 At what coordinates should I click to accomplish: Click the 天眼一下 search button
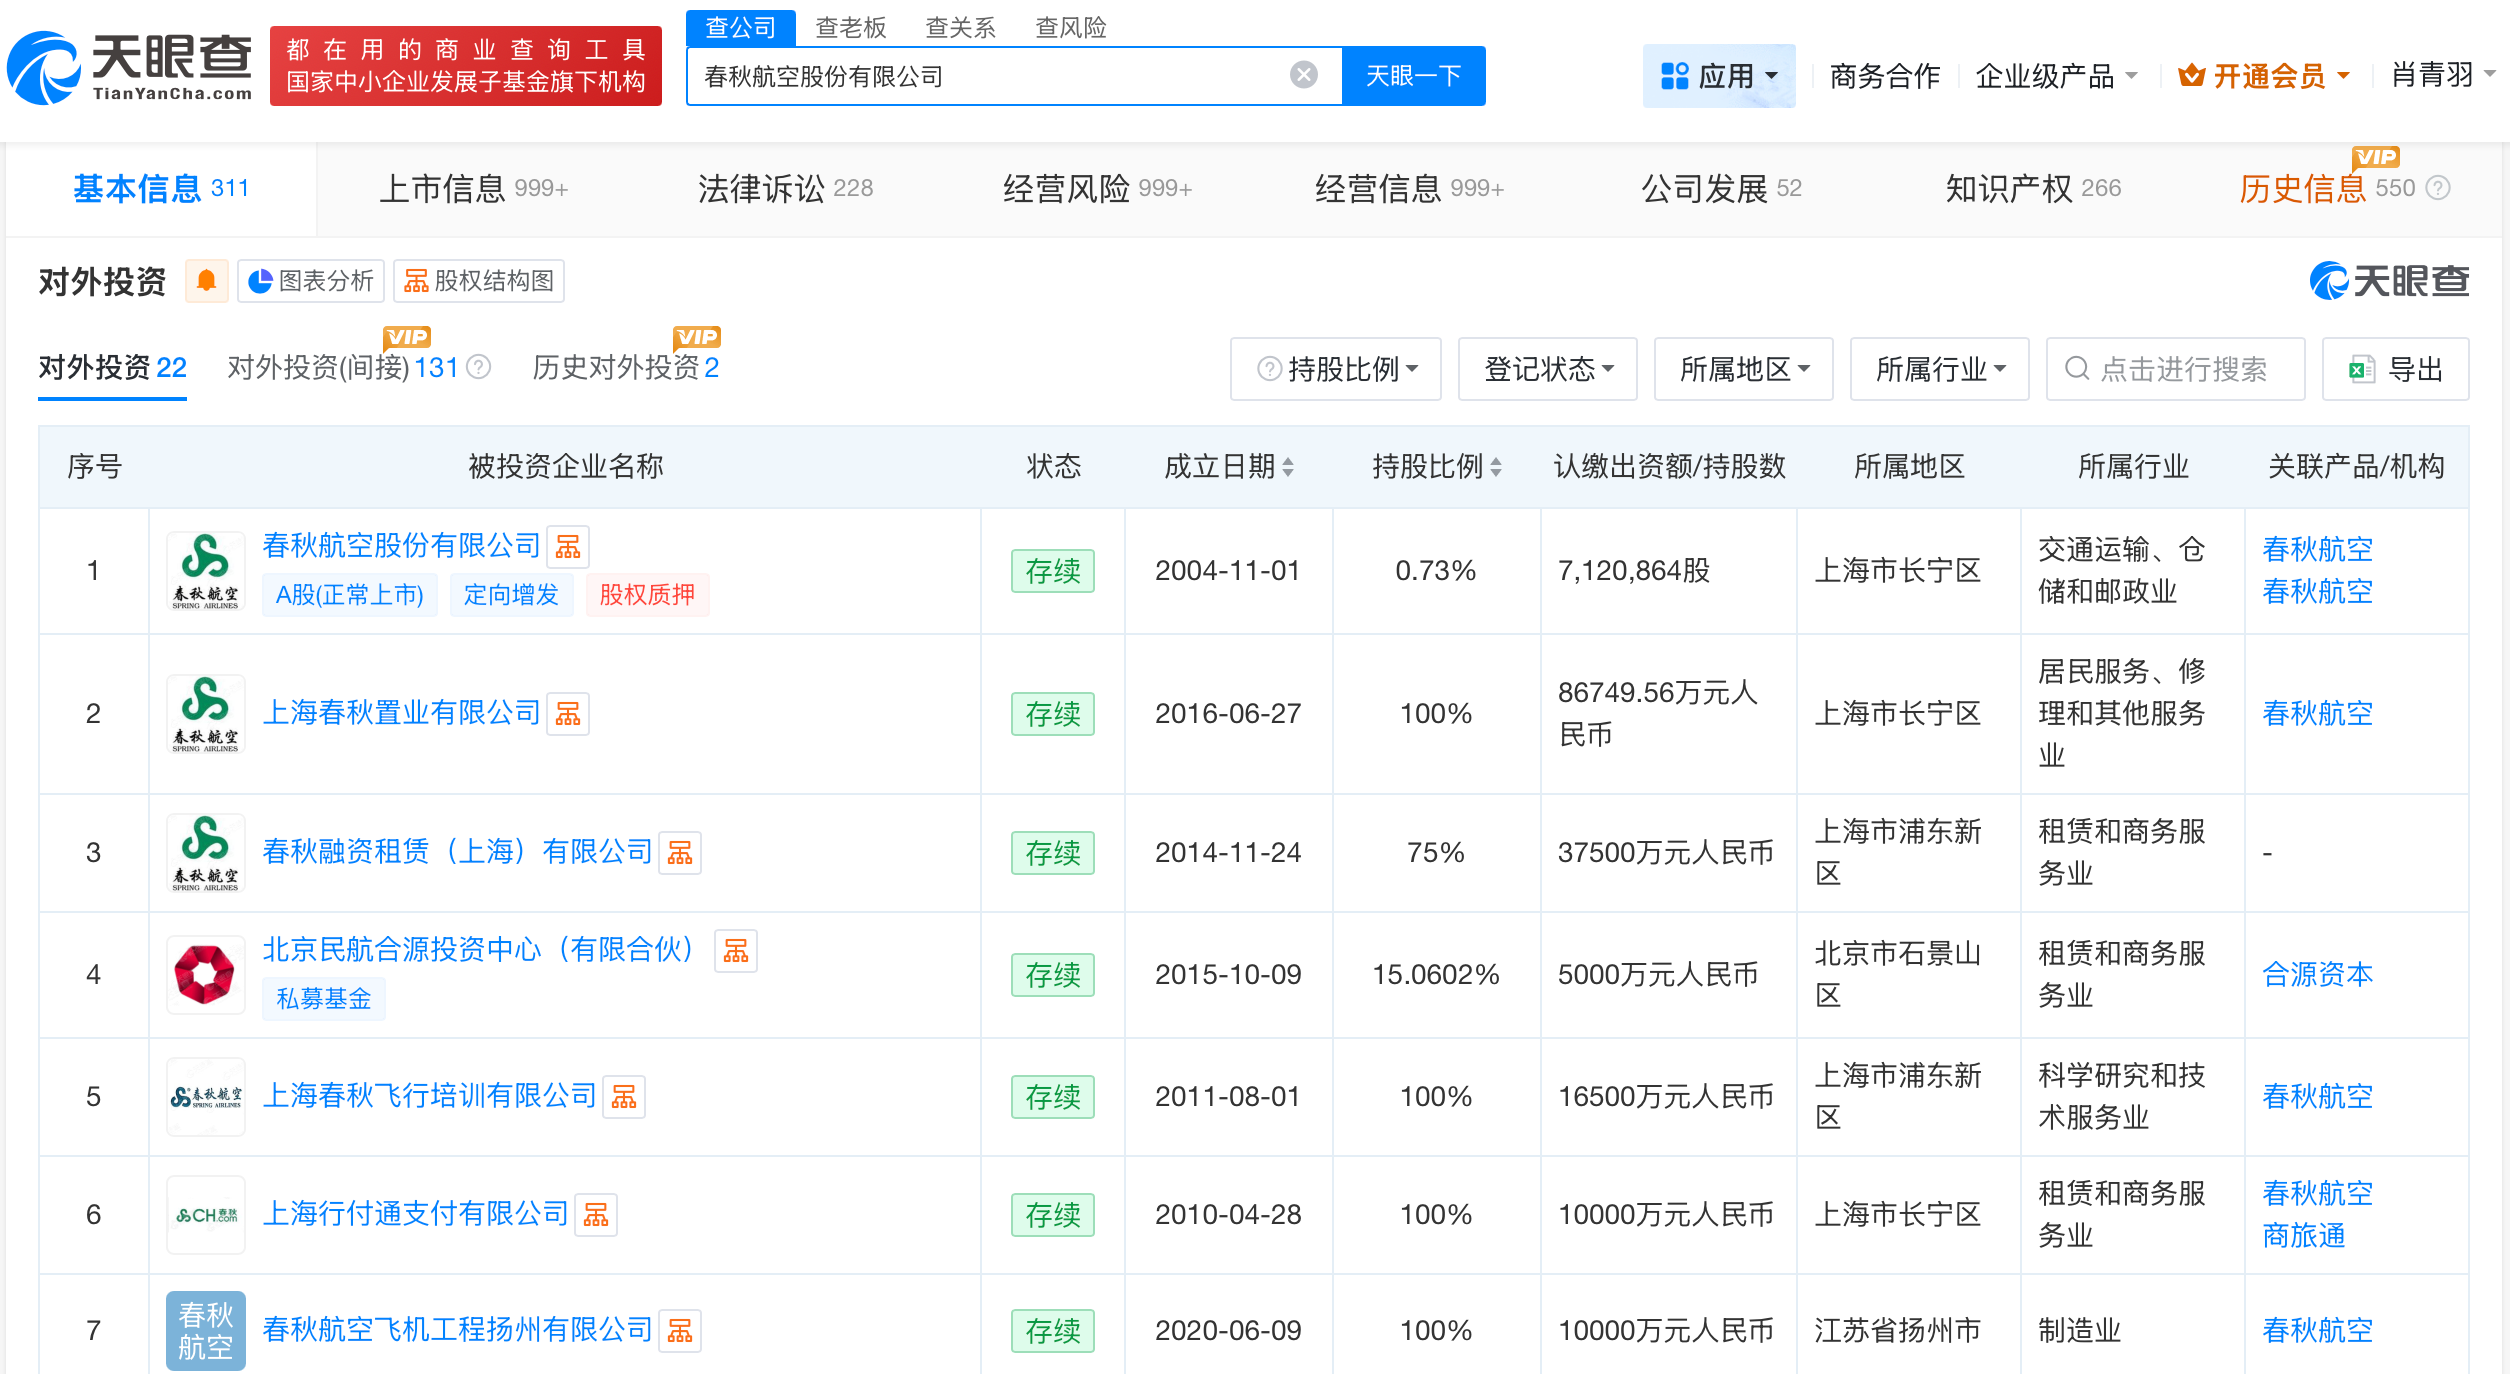(1413, 75)
